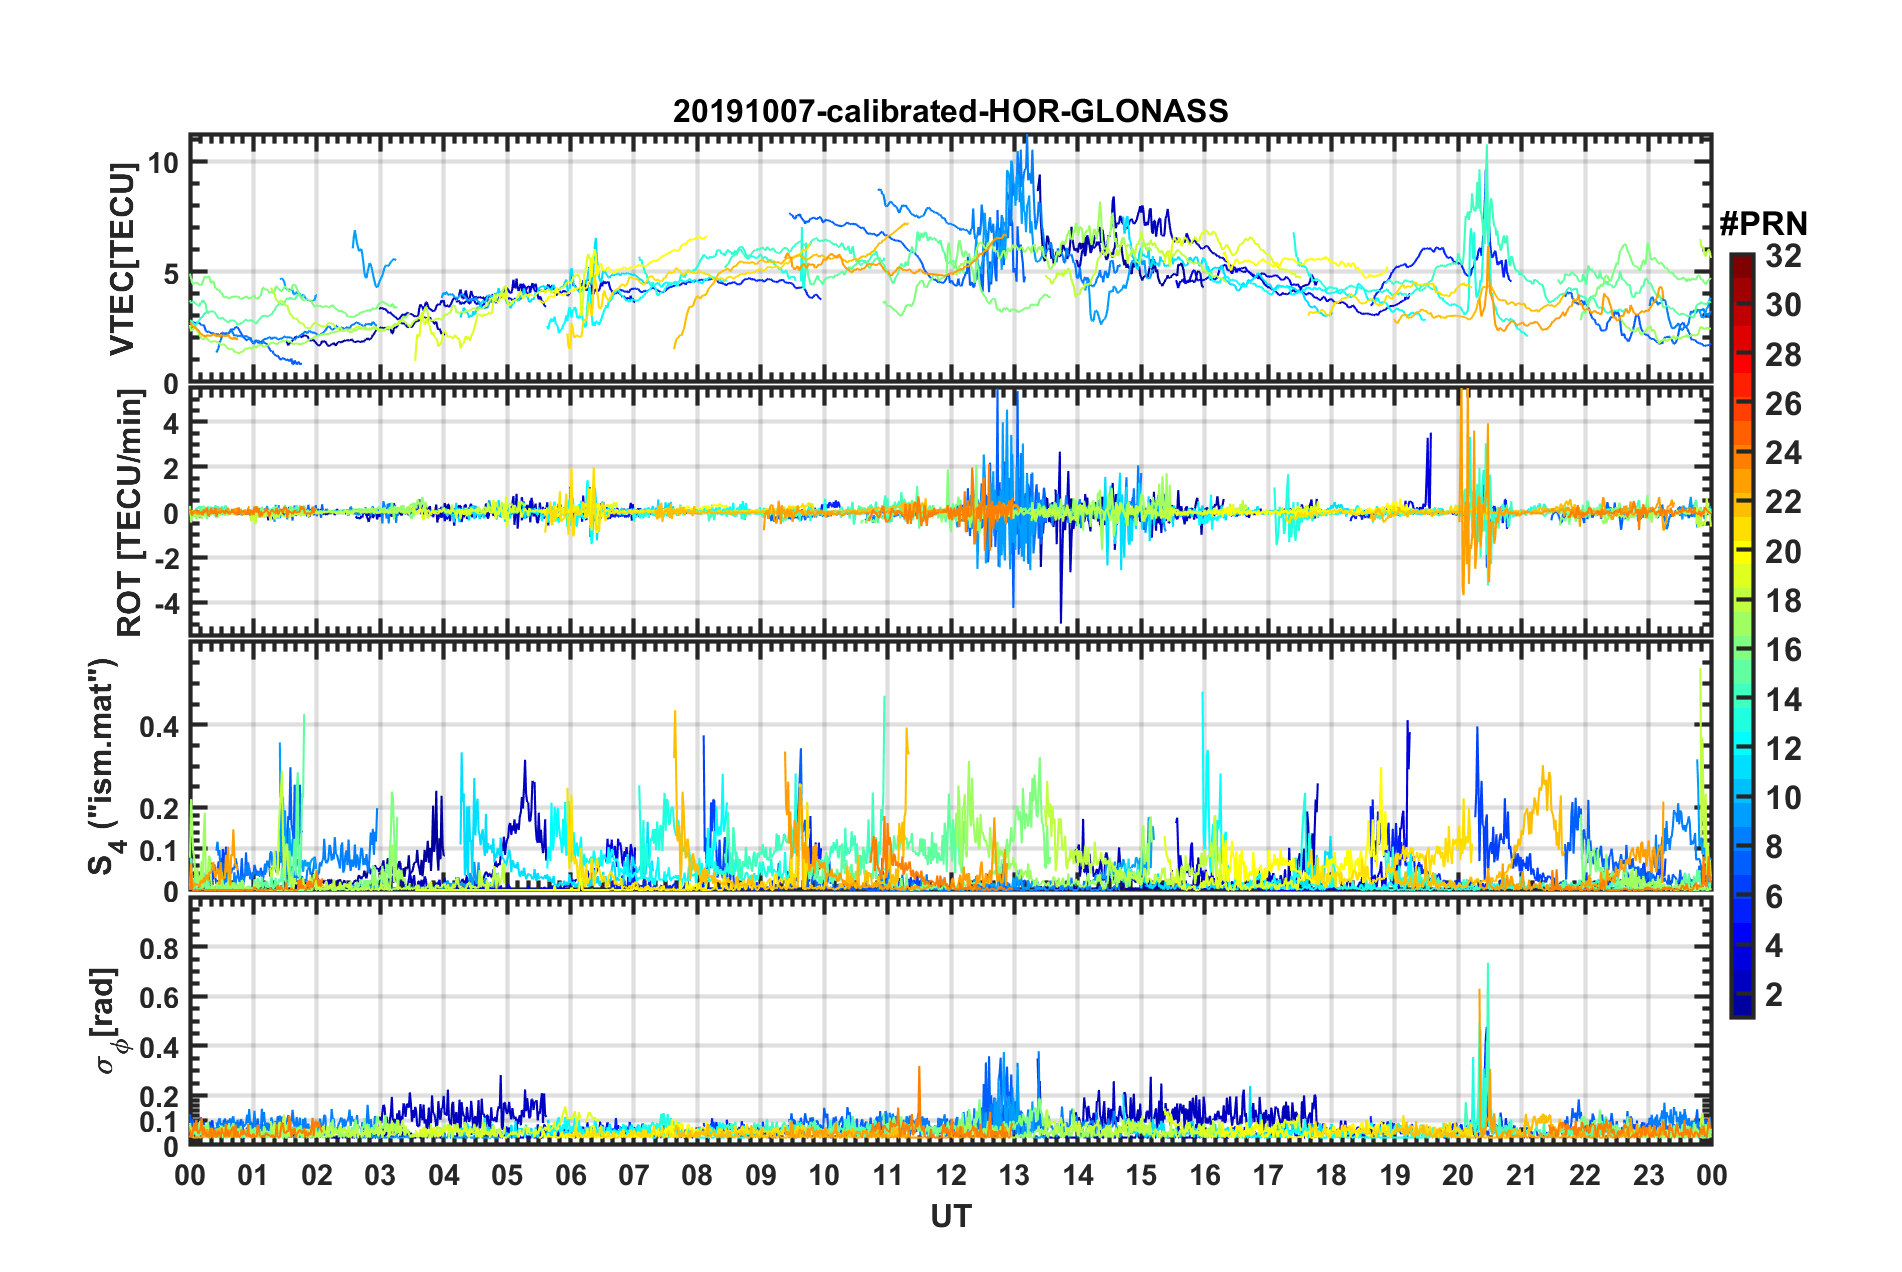The width and height of the screenshot is (1902, 1272).
Task: Click the #PRN colorbar title
Action: 1763,224
